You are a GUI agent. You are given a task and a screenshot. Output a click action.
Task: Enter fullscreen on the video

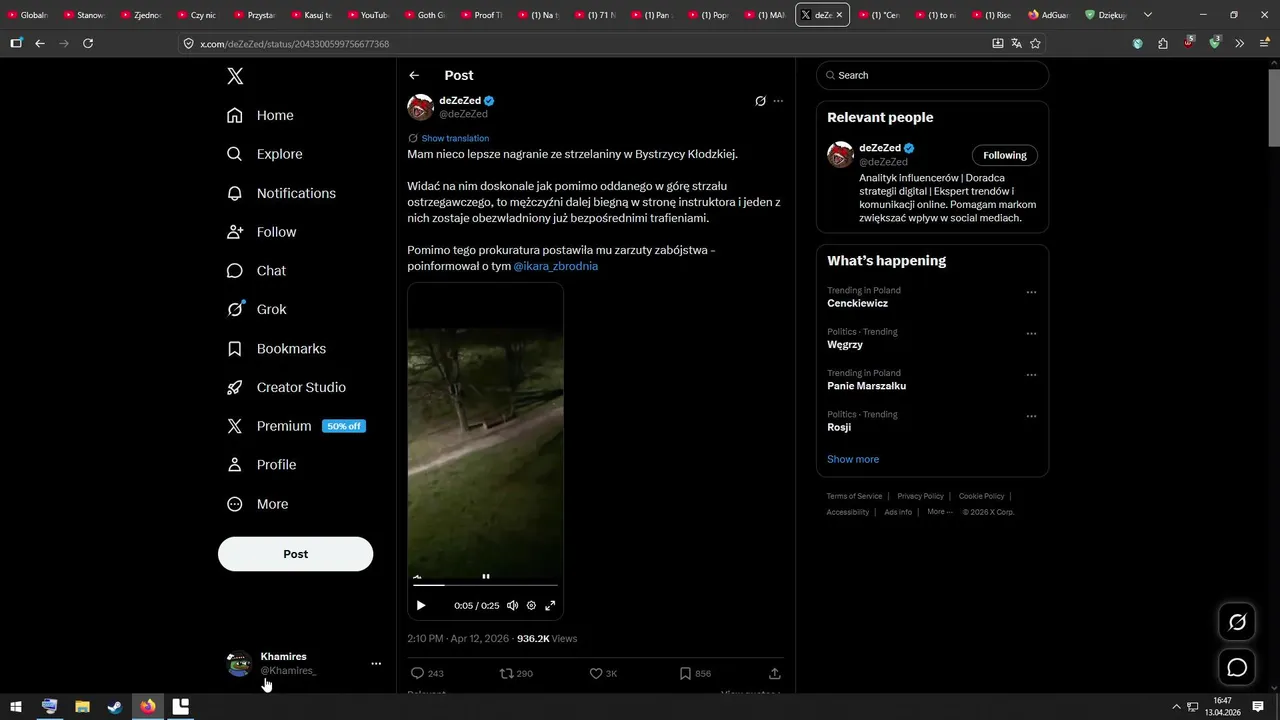pos(550,605)
